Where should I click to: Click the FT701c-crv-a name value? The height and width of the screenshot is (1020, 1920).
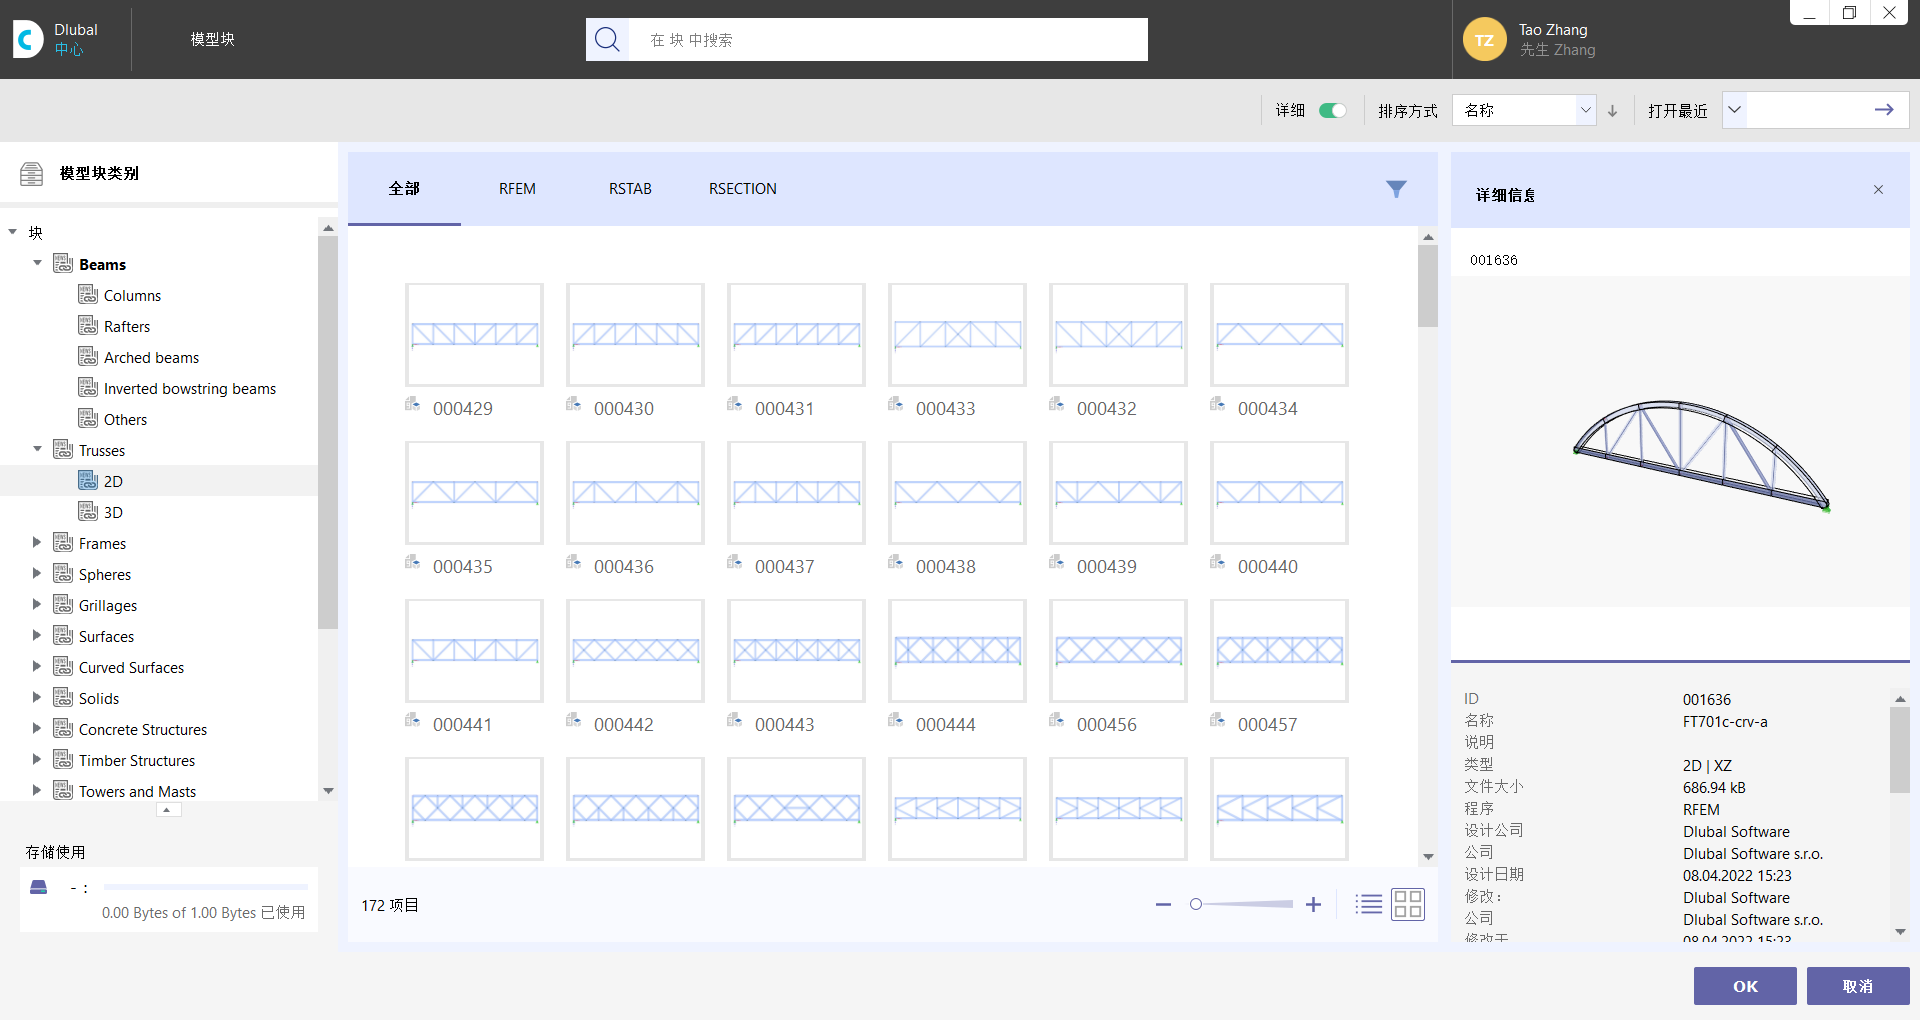click(1725, 722)
